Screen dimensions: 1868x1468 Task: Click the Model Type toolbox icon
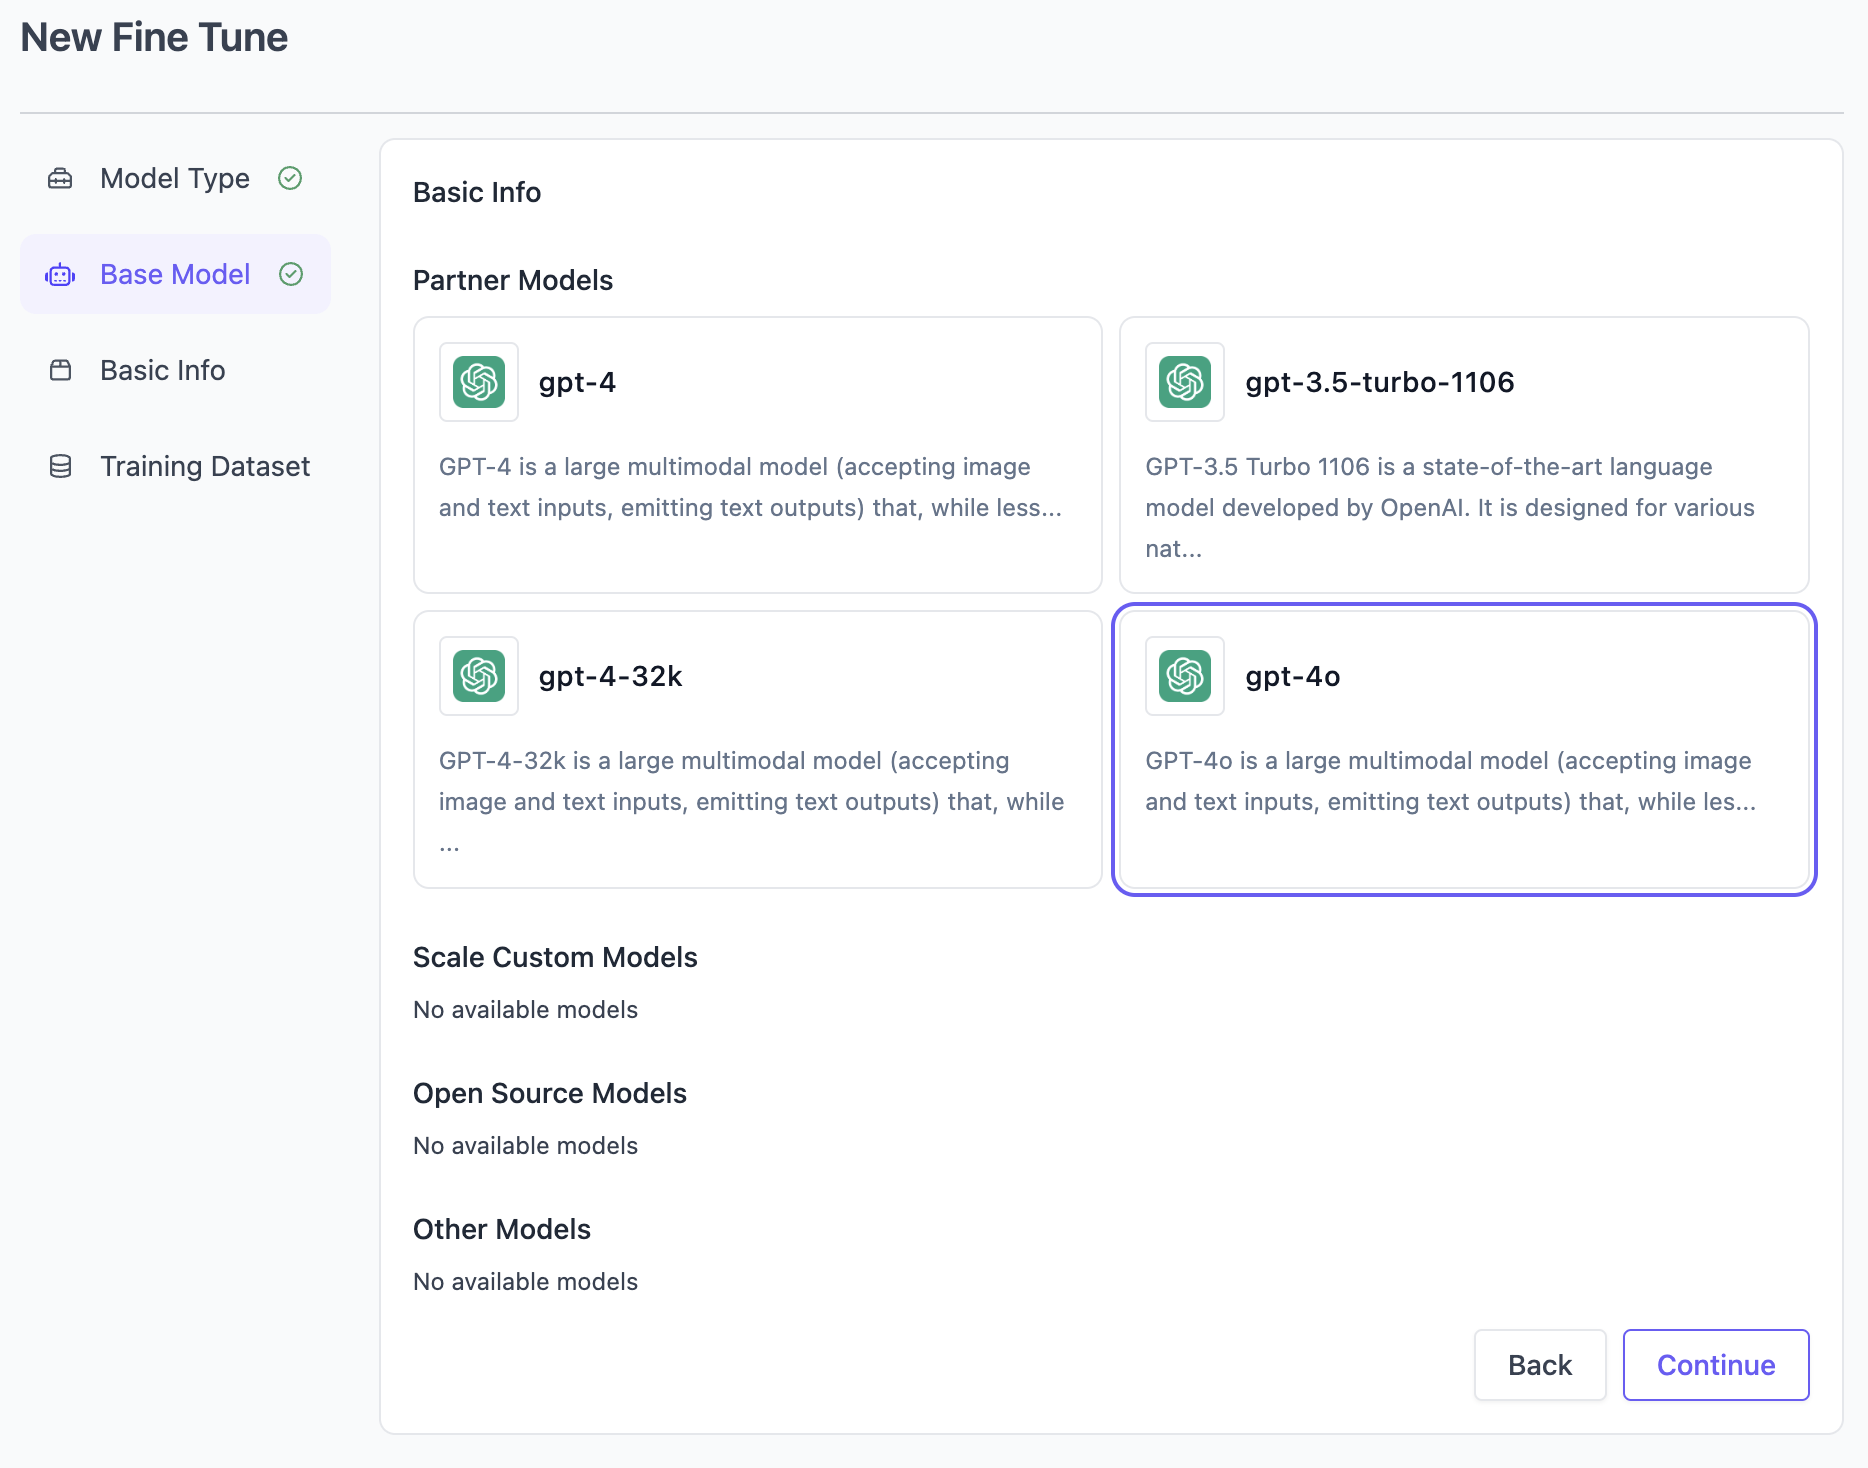pos(60,178)
